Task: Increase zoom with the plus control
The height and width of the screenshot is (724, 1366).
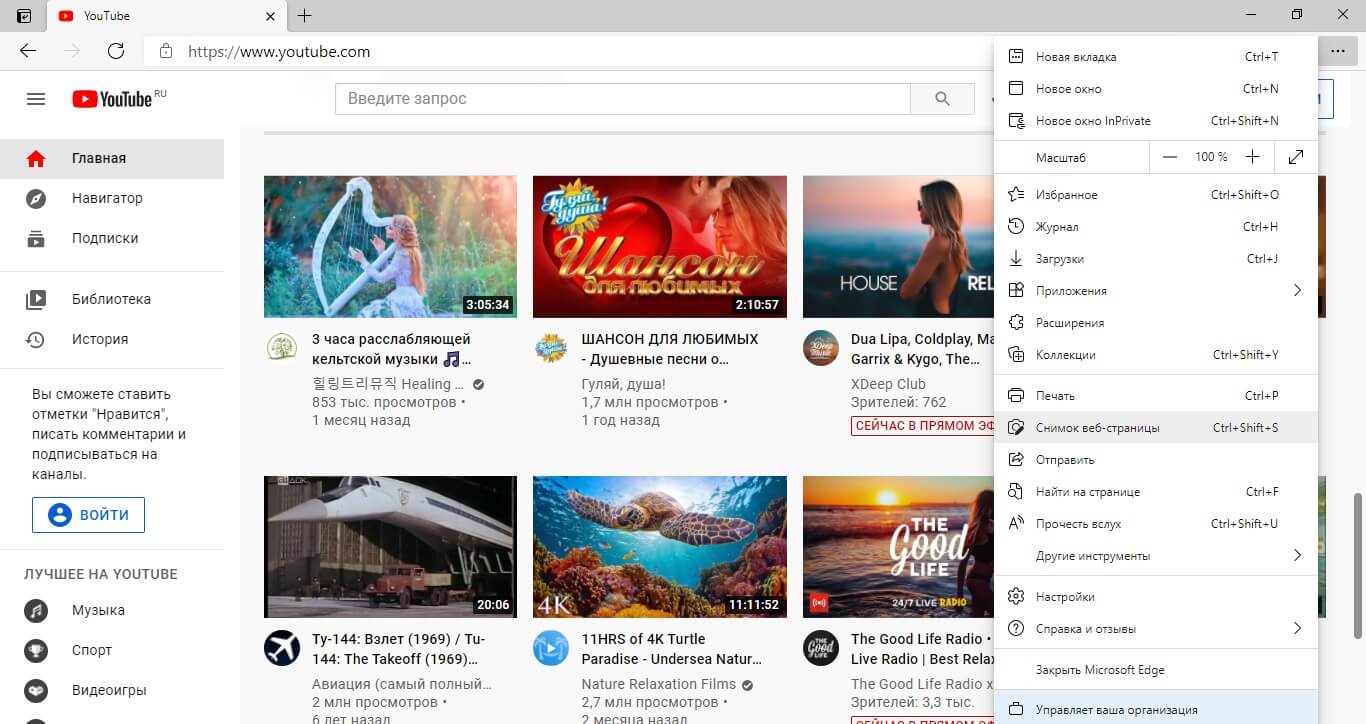Action: pos(1251,157)
